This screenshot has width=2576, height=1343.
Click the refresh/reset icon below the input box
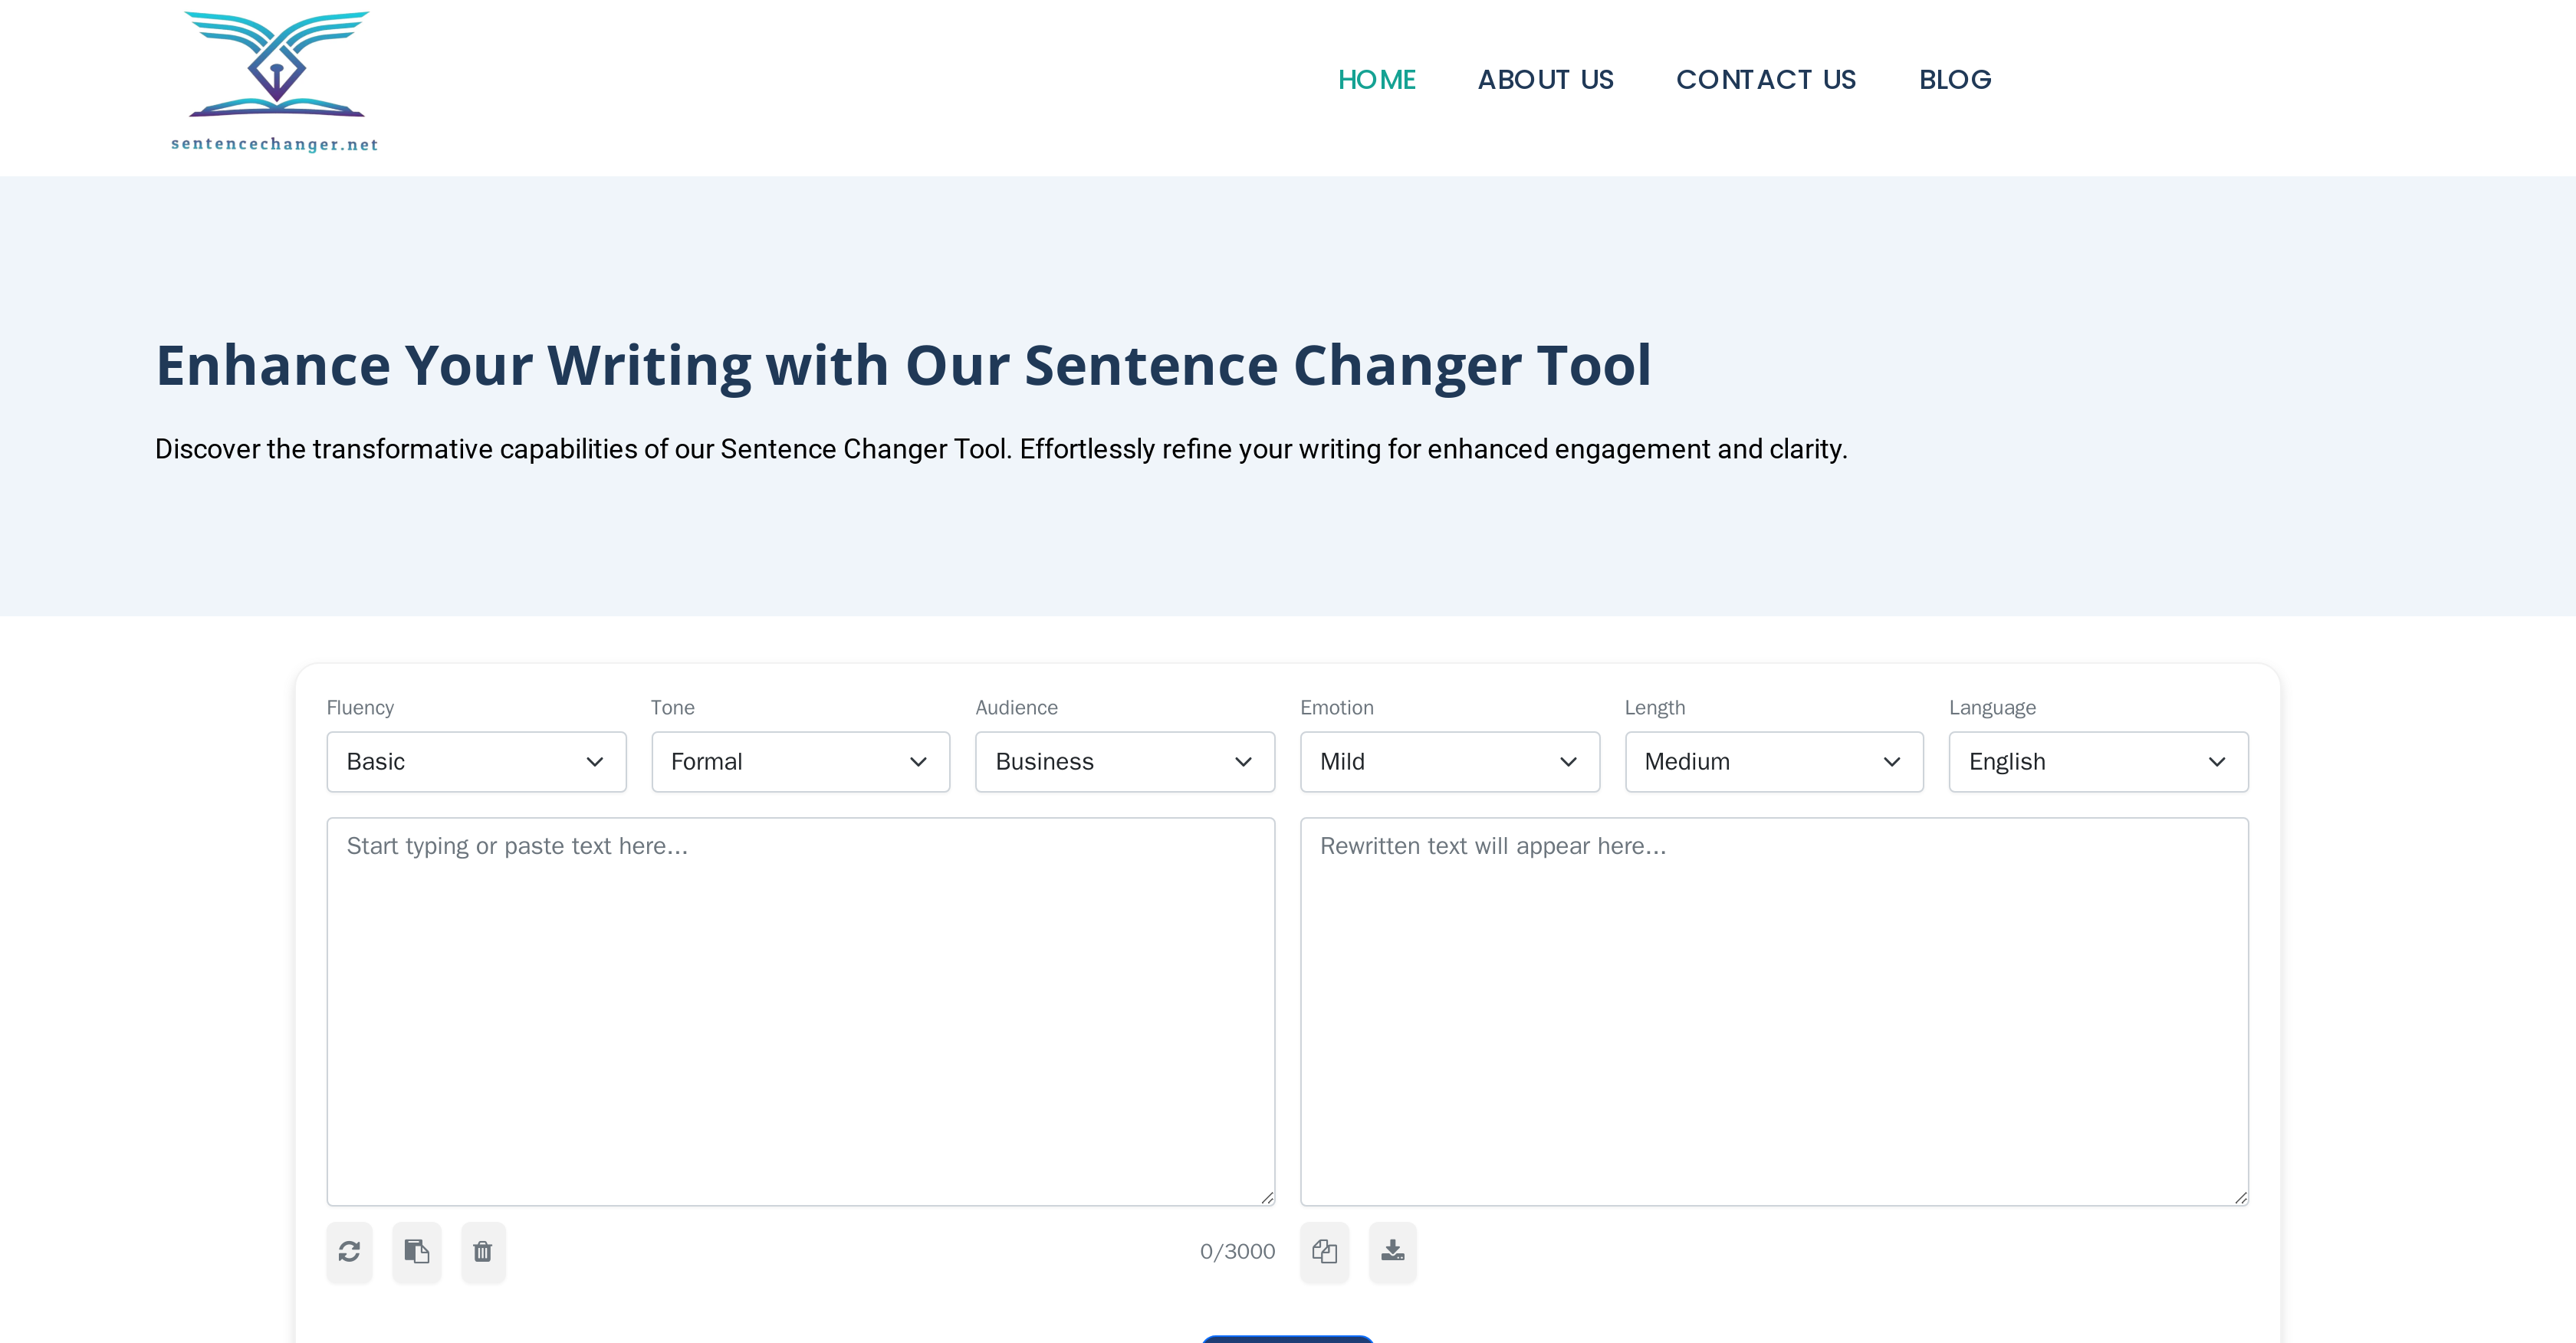(x=349, y=1252)
